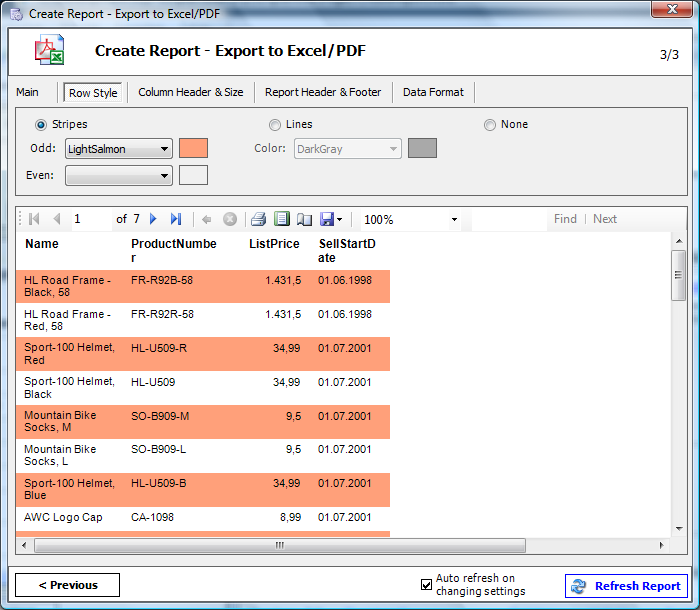Open the Odd color LightSalmon dropdown
This screenshot has height=610, width=700.
119,149
